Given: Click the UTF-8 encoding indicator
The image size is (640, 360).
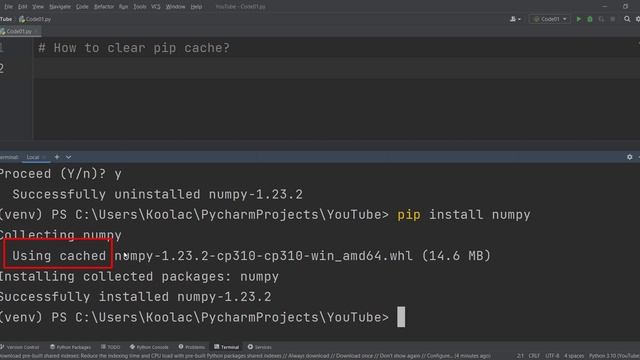Looking at the screenshot, I should pyautogui.click(x=552, y=356).
